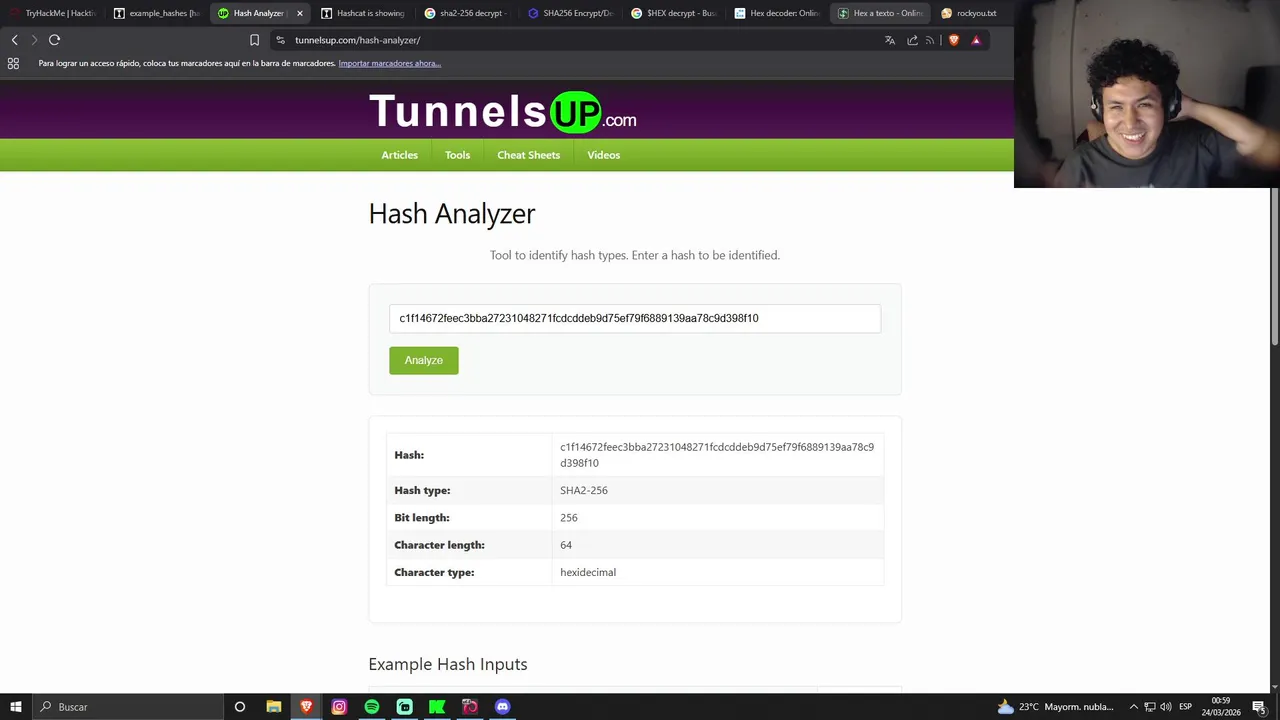
Task: Click the Hash Analyzer page heading
Action: click(x=452, y=213)
